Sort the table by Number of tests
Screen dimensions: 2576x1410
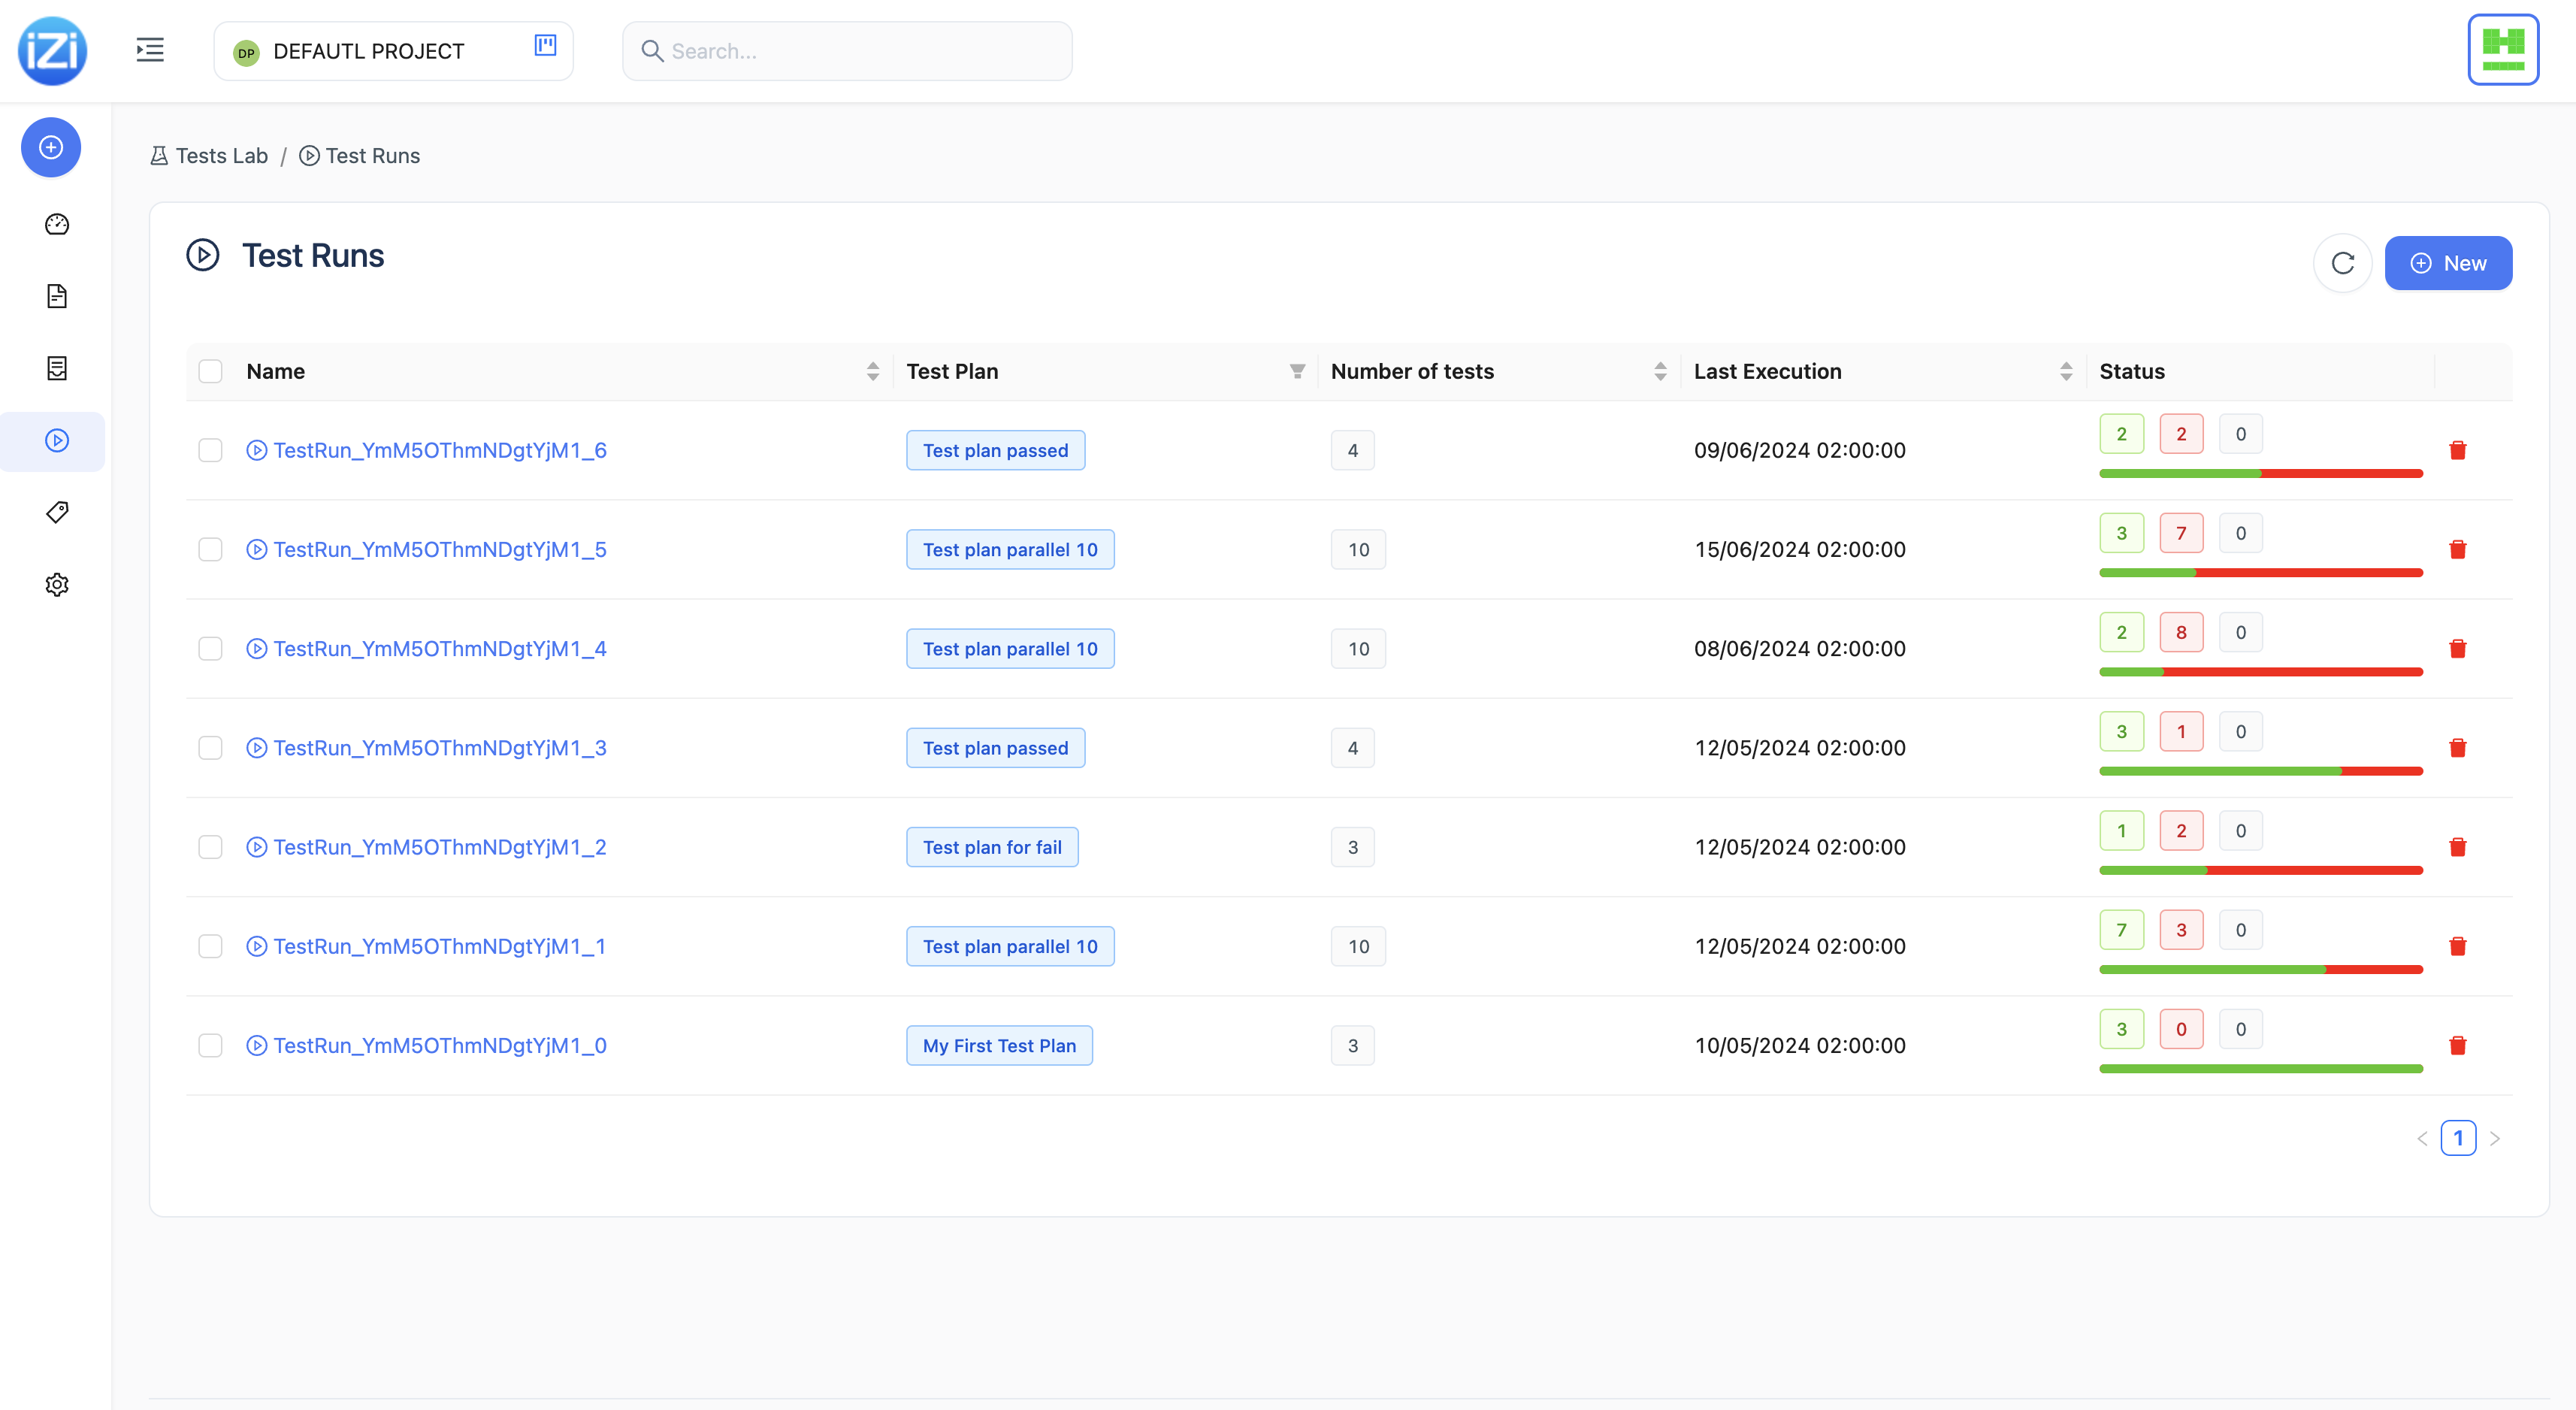coord(1661,371)
